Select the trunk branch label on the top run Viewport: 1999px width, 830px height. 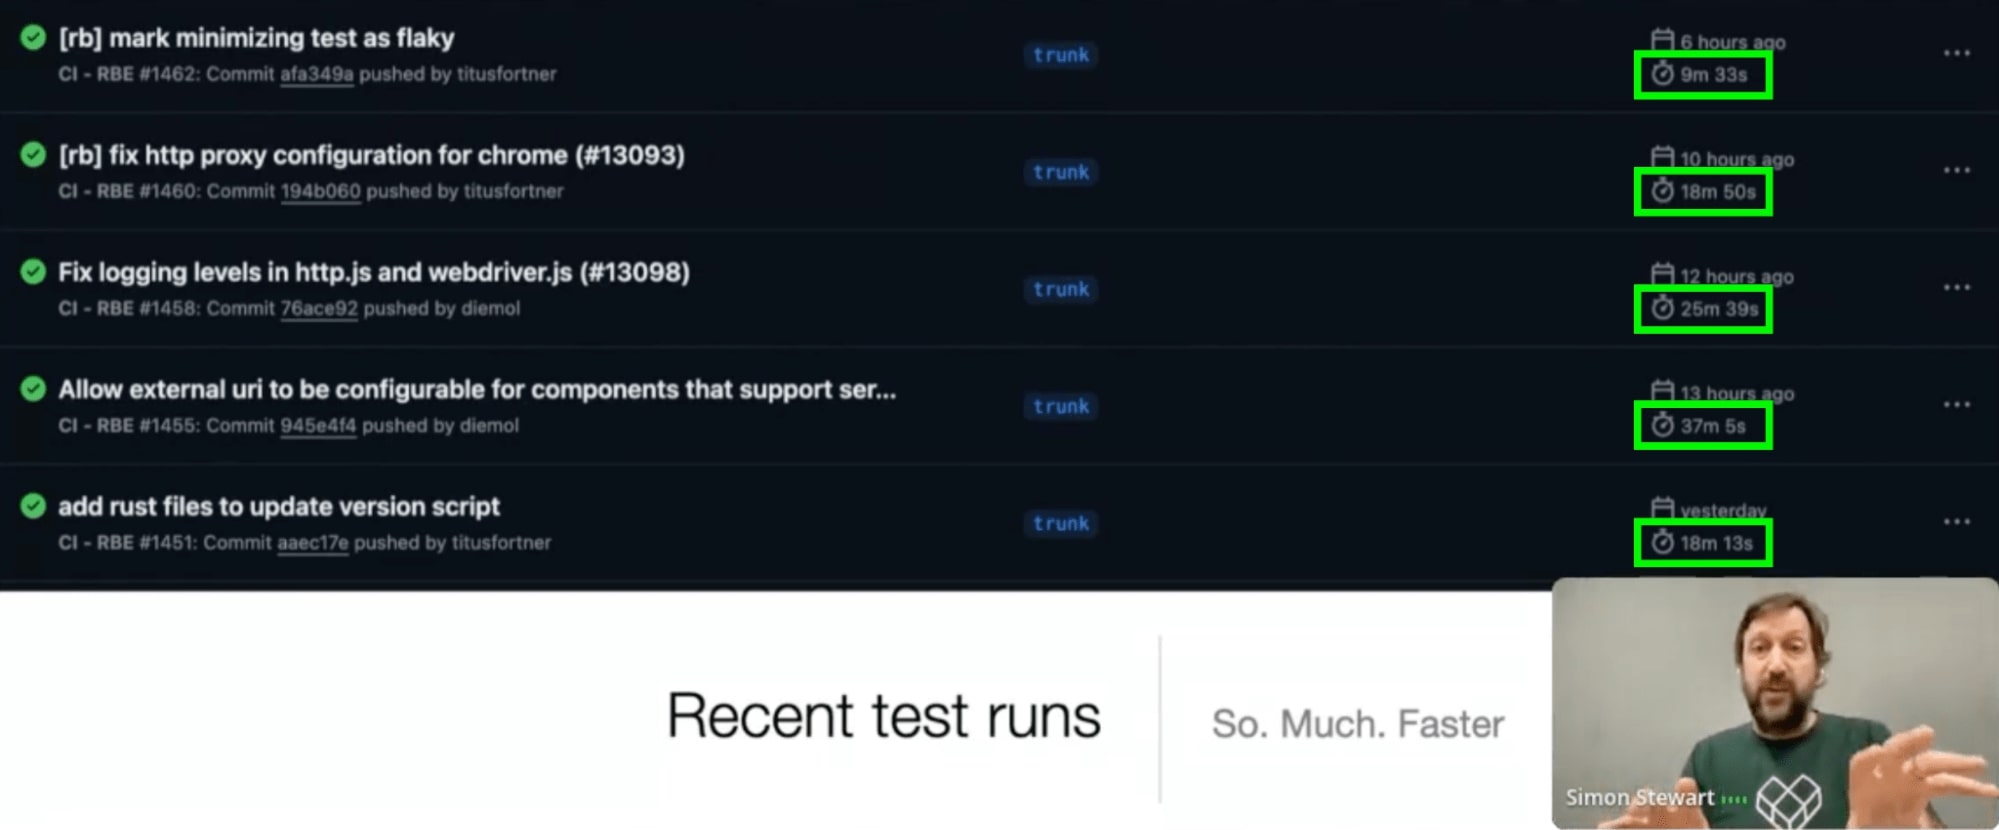point(1060,55)
